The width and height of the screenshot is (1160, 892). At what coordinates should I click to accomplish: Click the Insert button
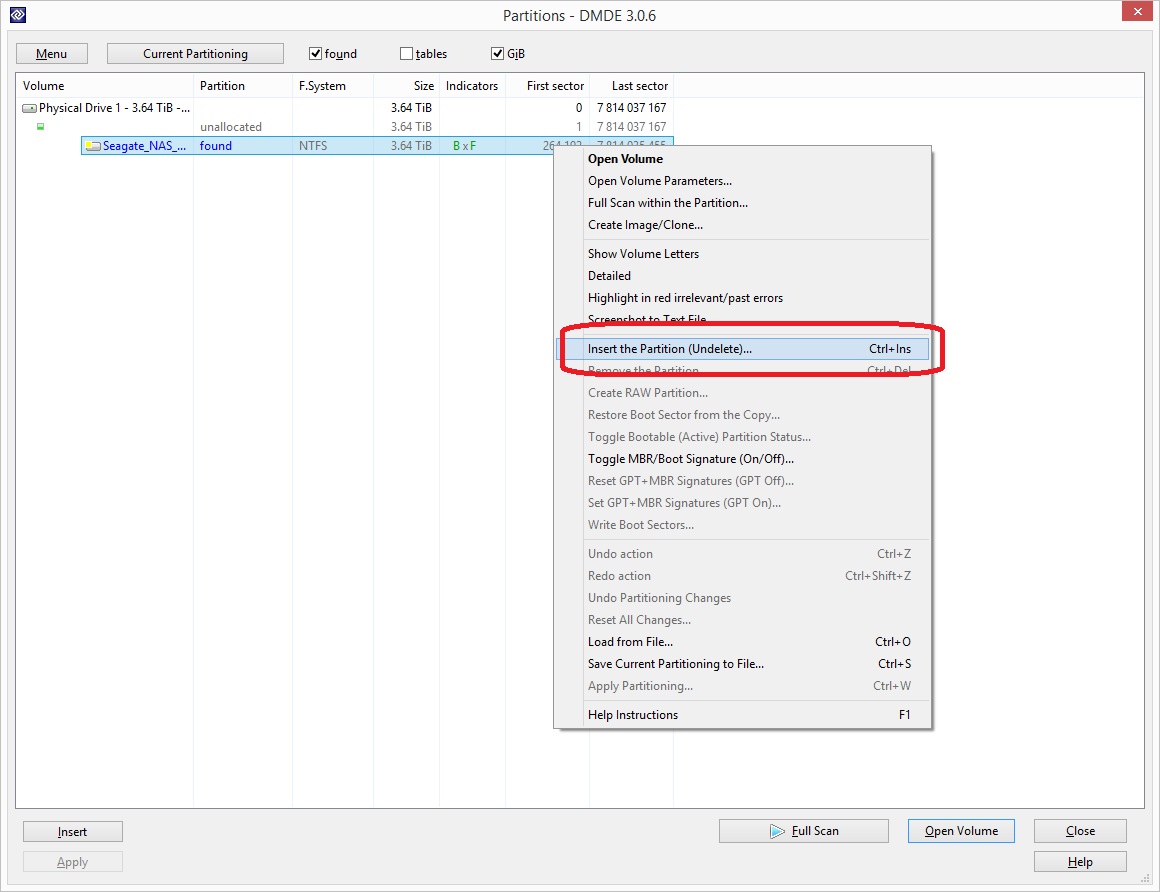coord(72,832)
